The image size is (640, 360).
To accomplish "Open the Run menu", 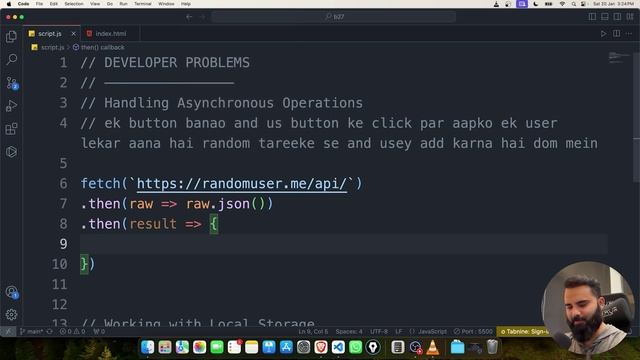I will [x=123, y=4].
